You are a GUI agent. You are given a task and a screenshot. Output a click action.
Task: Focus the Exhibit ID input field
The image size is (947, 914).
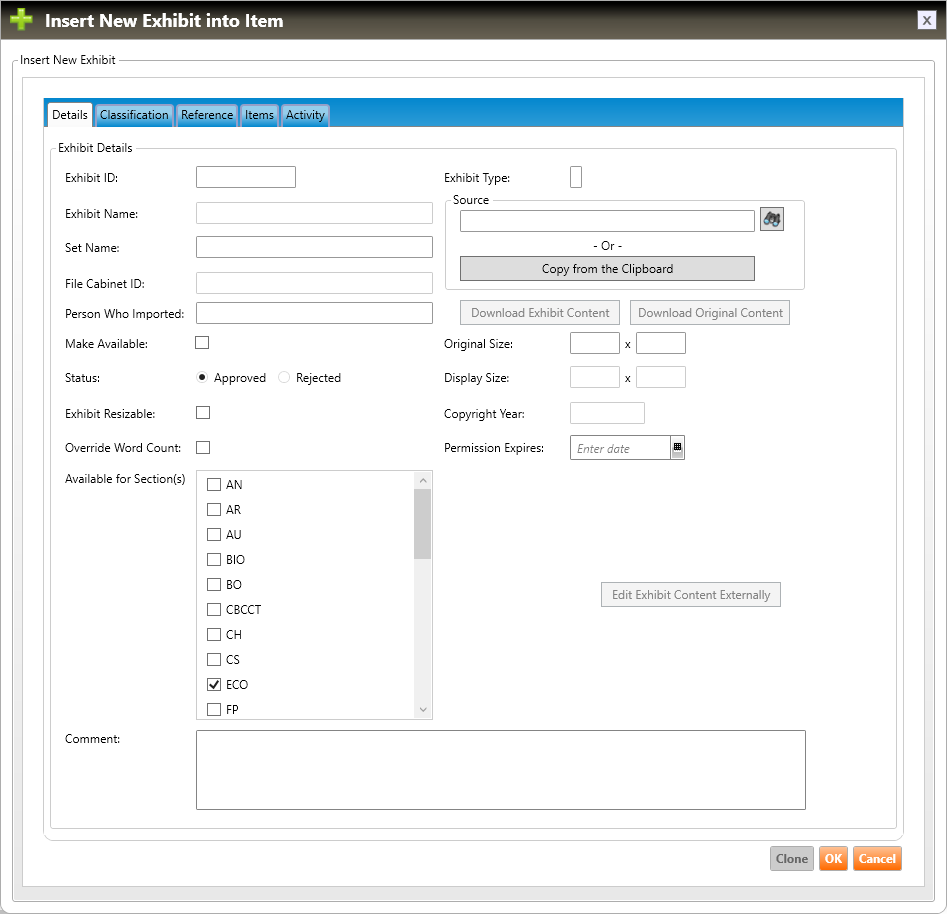coord(246,178)
